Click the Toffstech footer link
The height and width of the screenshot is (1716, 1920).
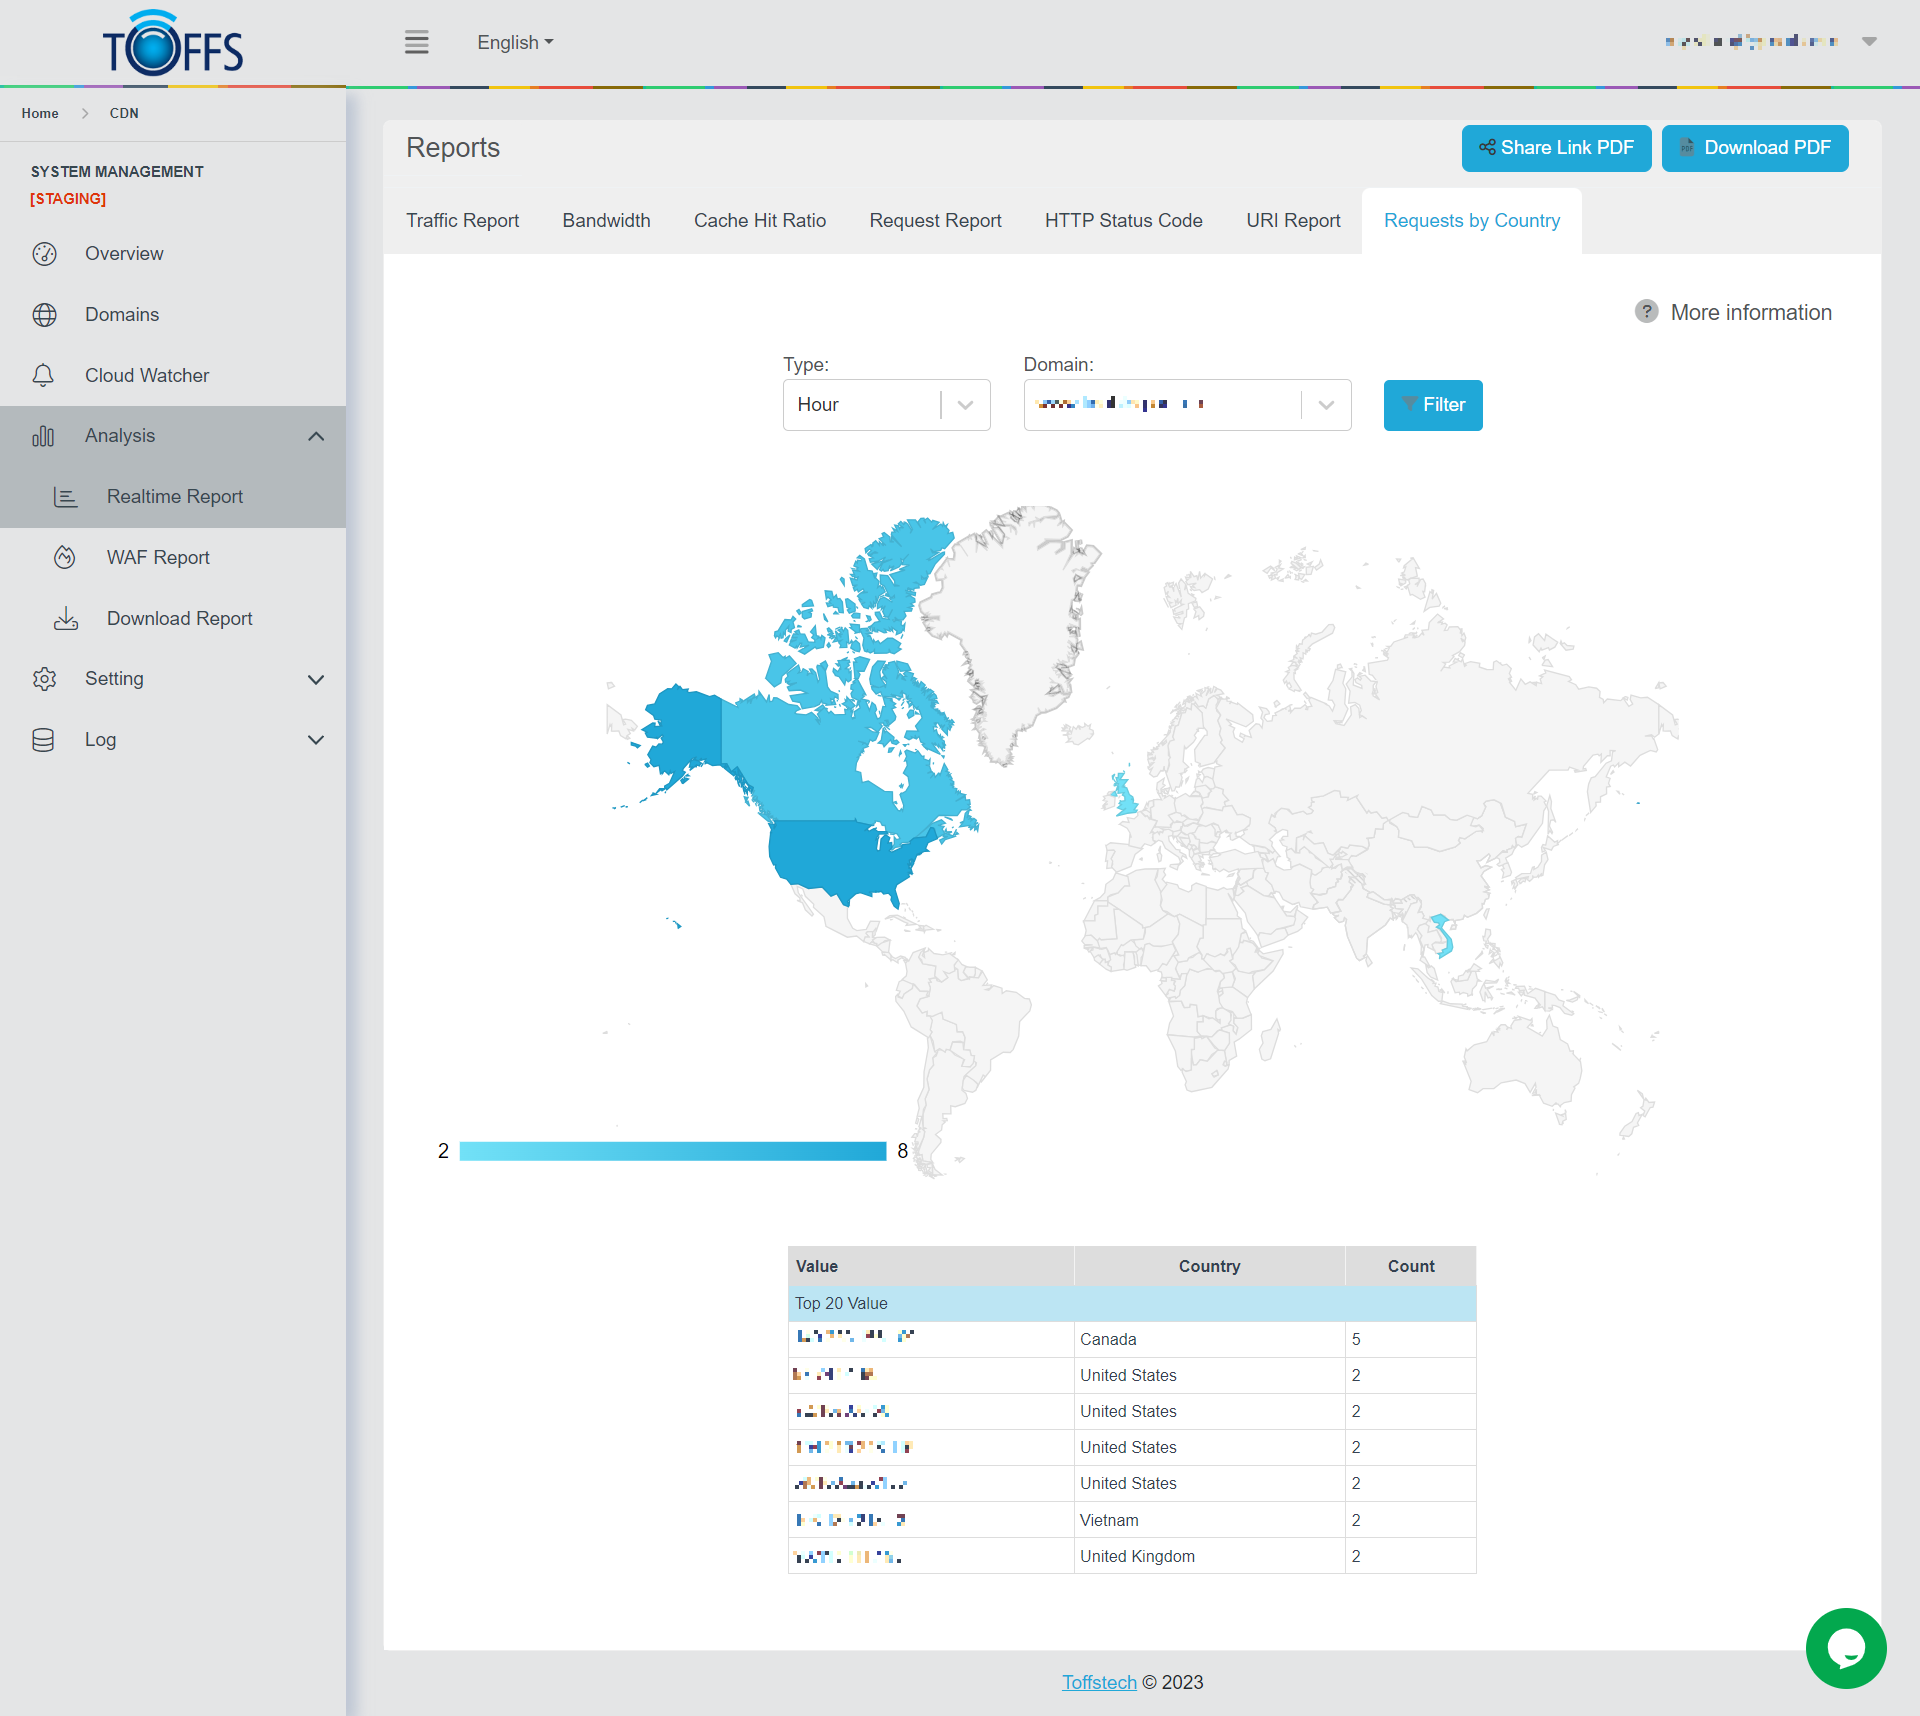pyautogui.click(x=1099, y=1682)
